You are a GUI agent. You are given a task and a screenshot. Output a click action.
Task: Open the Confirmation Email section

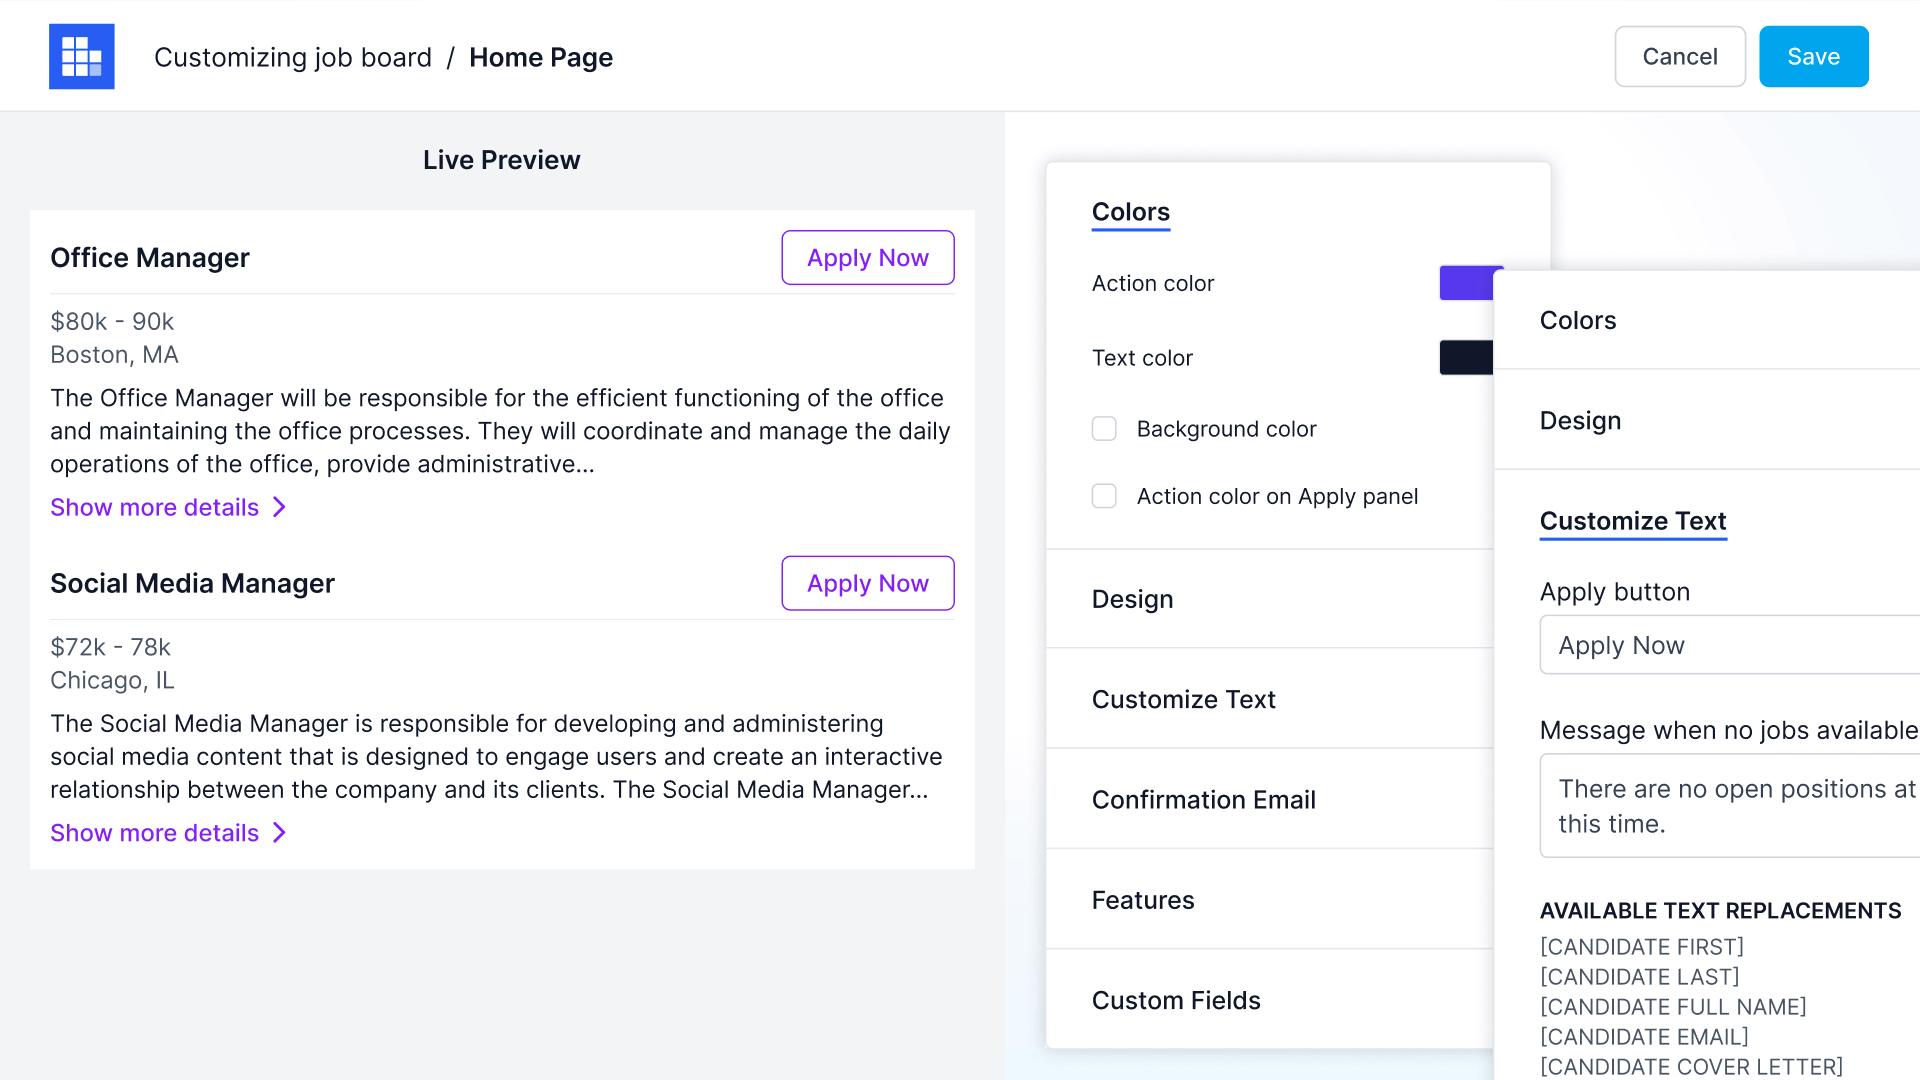[x=1203, y=800]
